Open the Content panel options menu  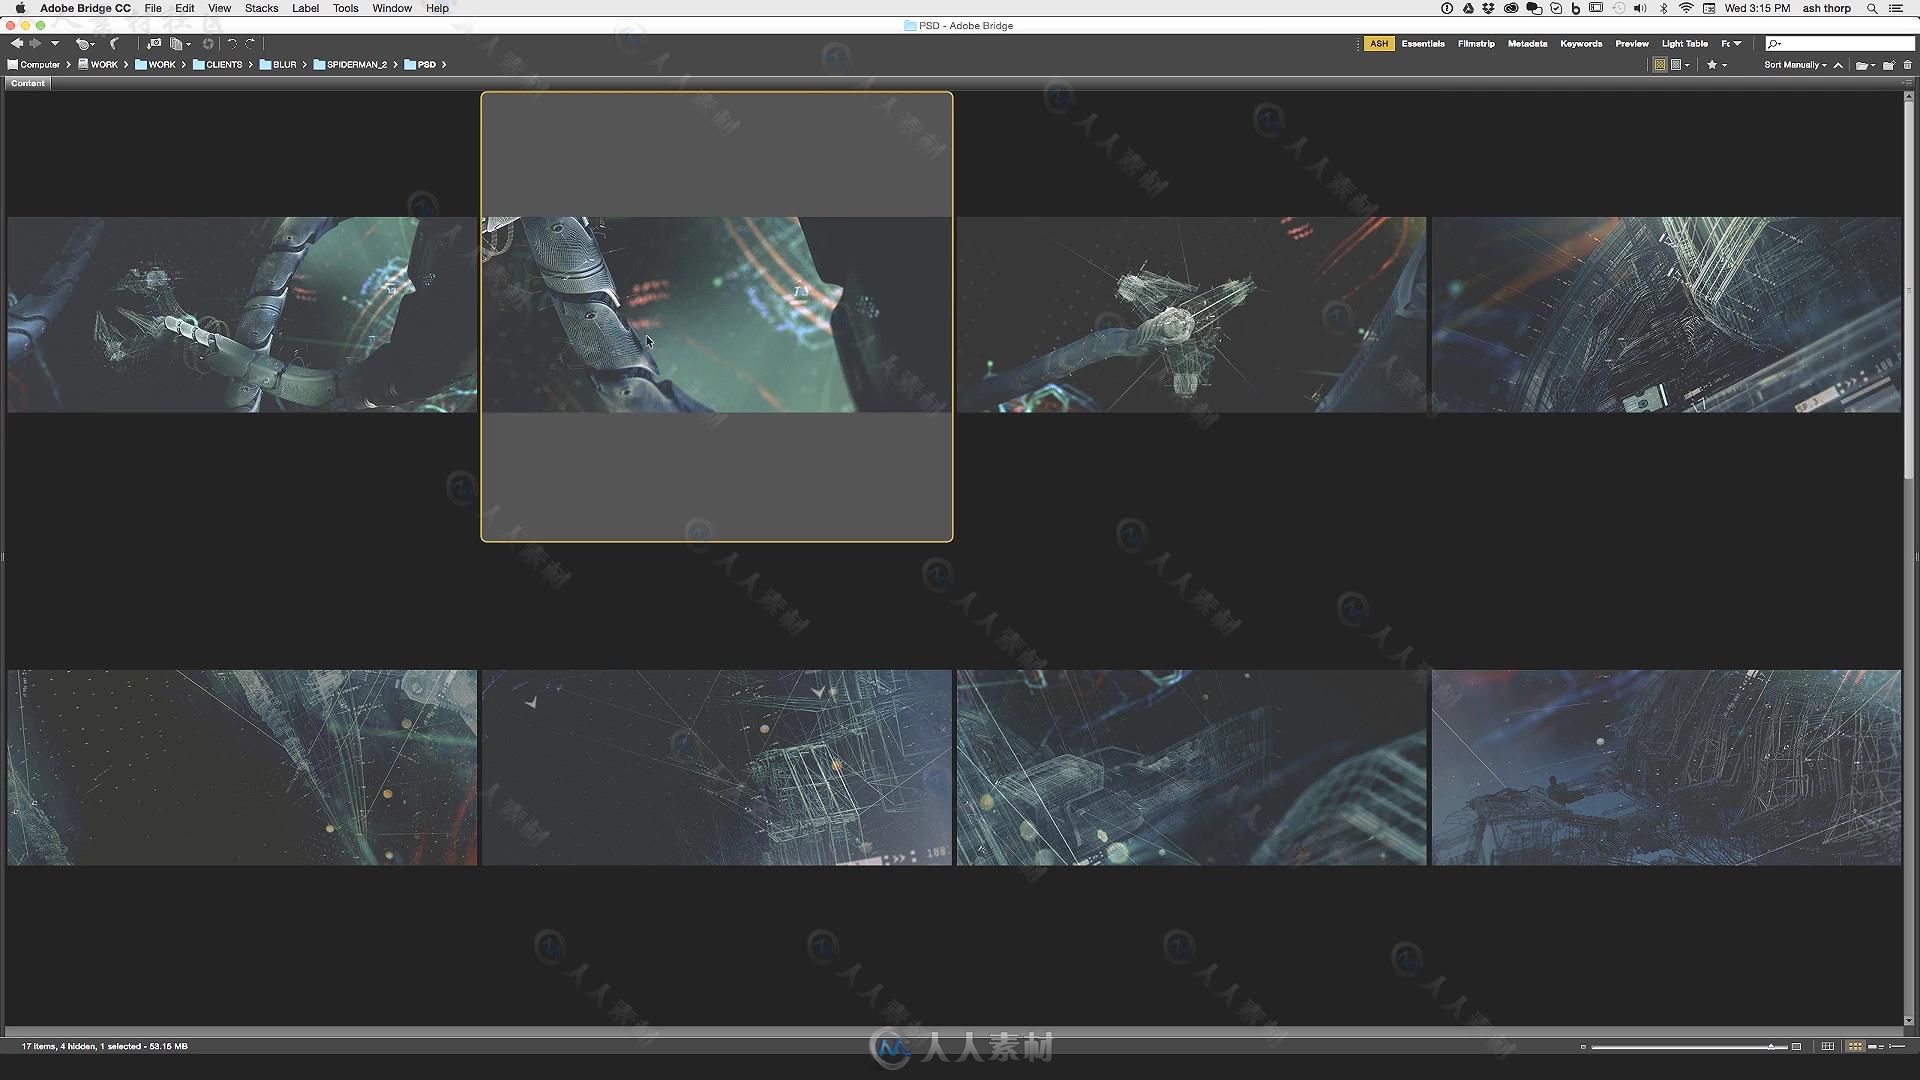pyautogui.click(x=1907, y=83)
